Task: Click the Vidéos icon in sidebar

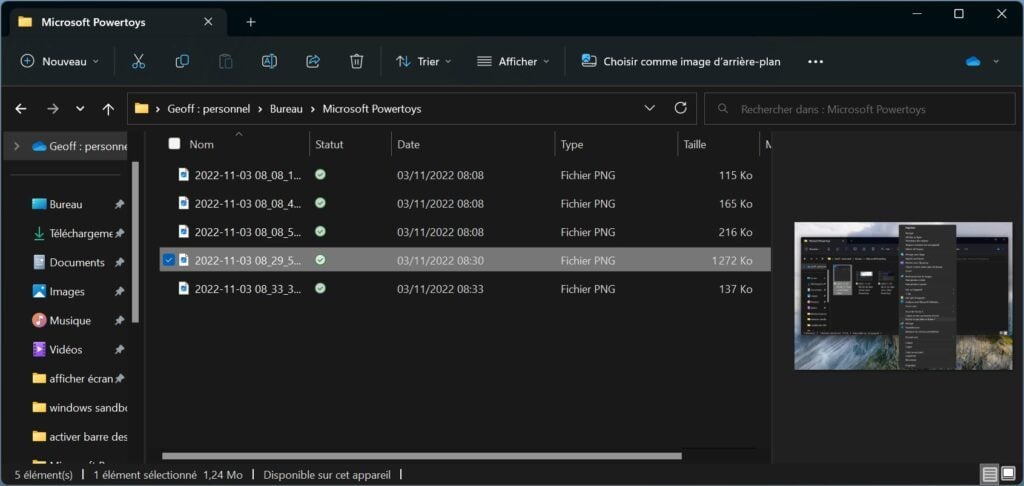Action: coord(39,349)
